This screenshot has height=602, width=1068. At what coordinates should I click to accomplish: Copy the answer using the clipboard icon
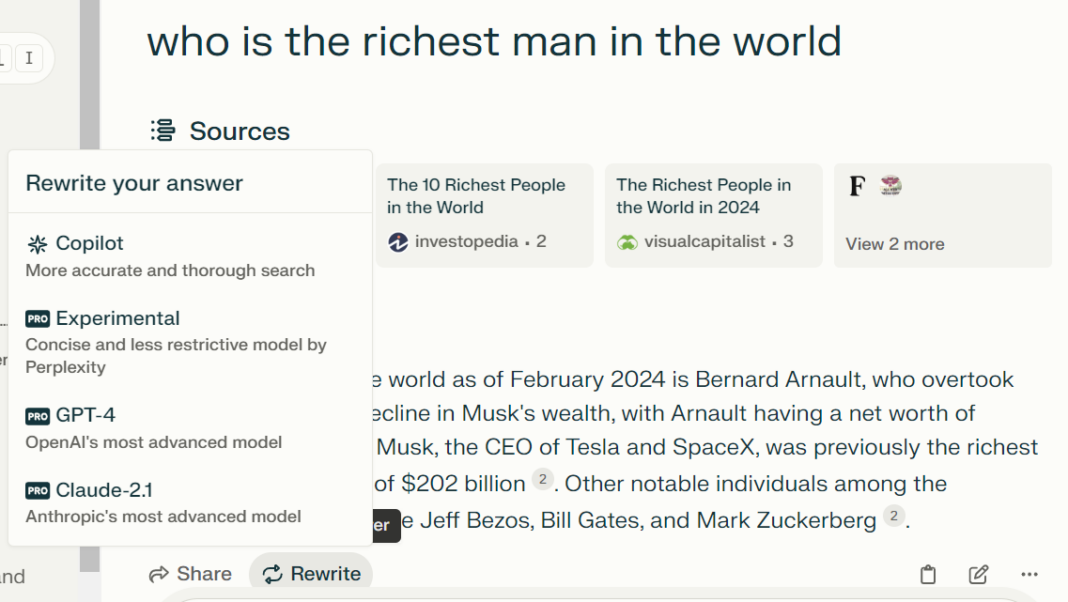click(928, 574)
